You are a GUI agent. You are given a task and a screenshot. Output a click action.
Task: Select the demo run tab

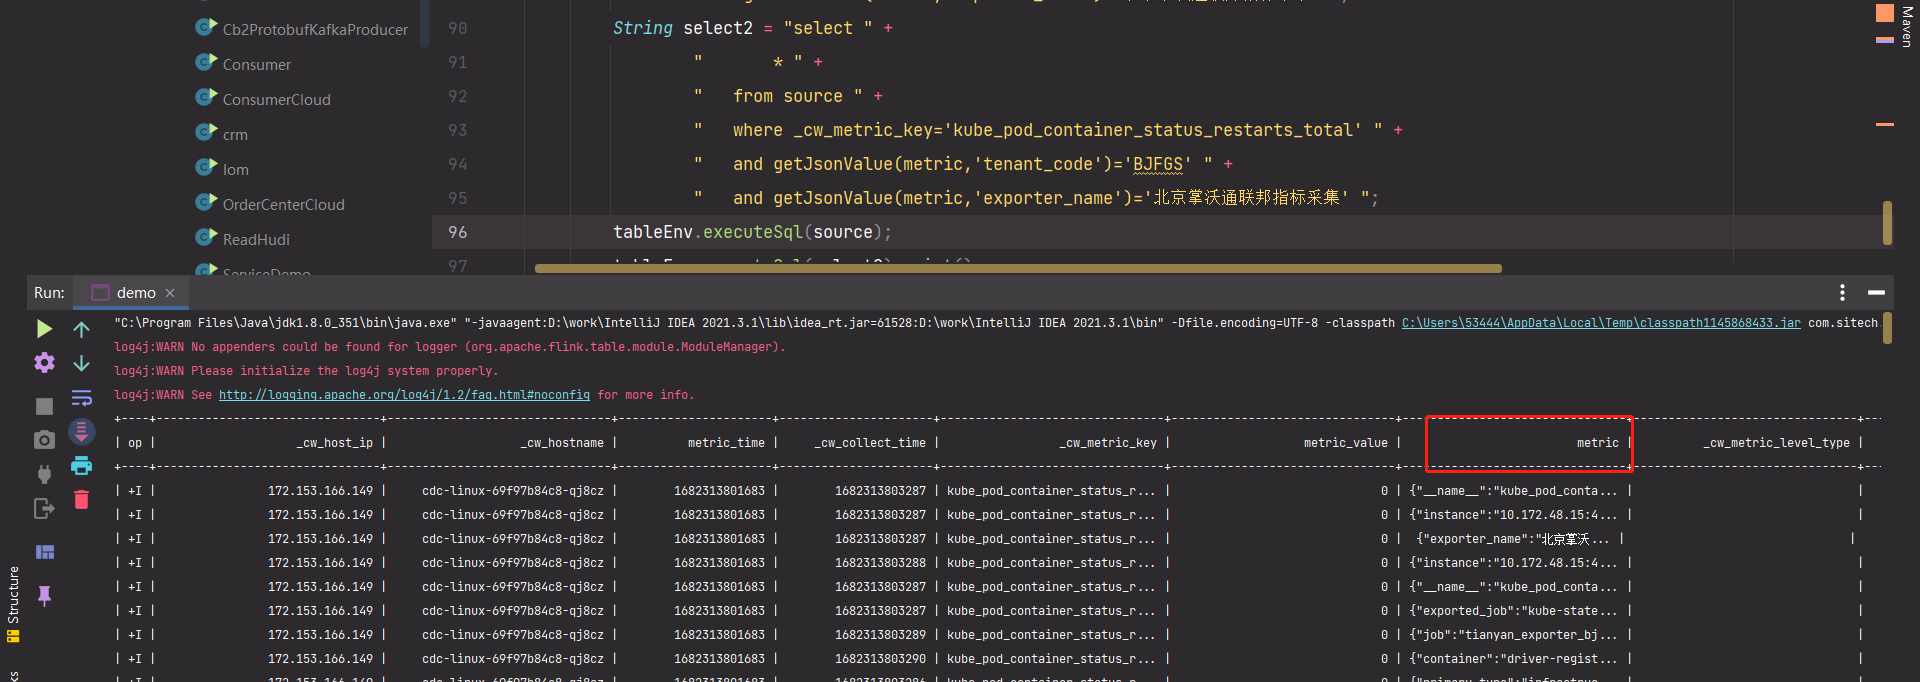pyautogui.click(x=135, y=293)
